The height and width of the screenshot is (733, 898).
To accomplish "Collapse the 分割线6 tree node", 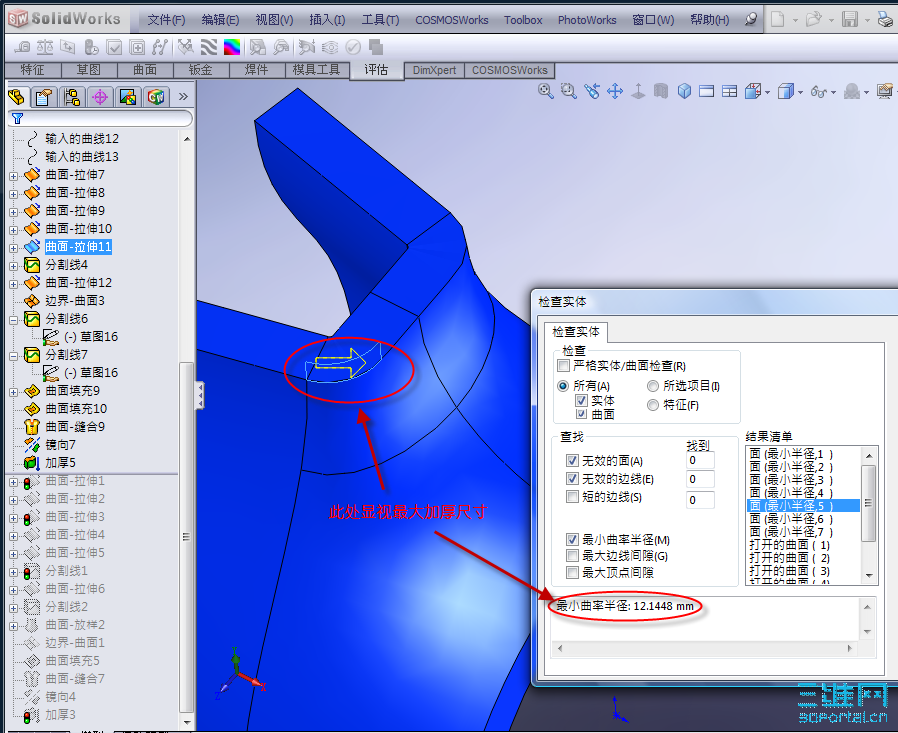I will click(x=14, y=320).
